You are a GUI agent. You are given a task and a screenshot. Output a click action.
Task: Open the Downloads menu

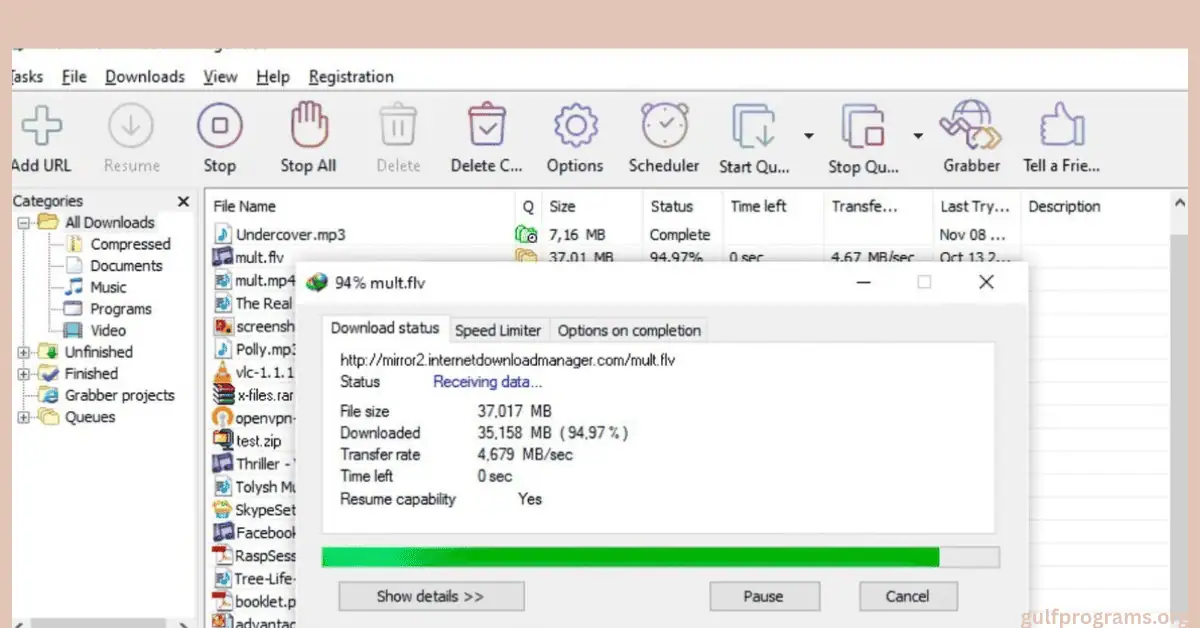(x=144, y=76)
